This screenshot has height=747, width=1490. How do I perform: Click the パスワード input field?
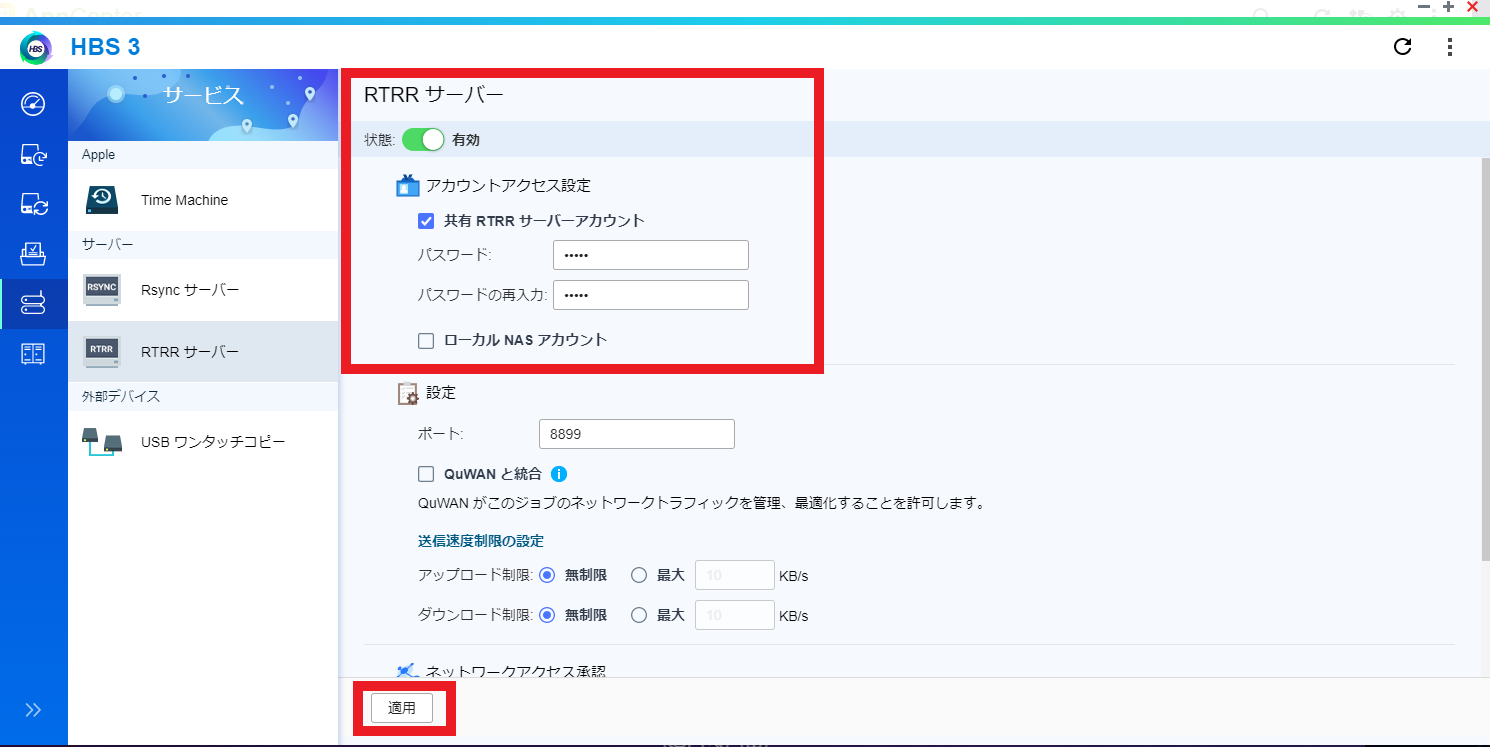651,255
